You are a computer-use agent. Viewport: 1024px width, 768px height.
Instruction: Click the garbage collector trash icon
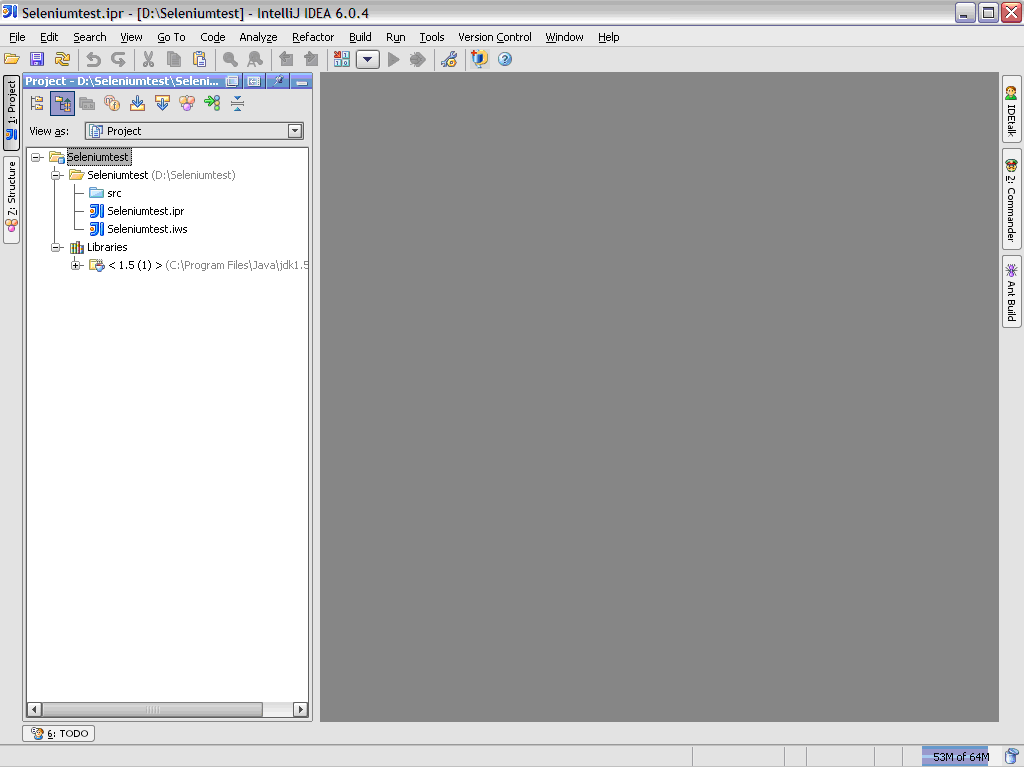point(1012,757)
